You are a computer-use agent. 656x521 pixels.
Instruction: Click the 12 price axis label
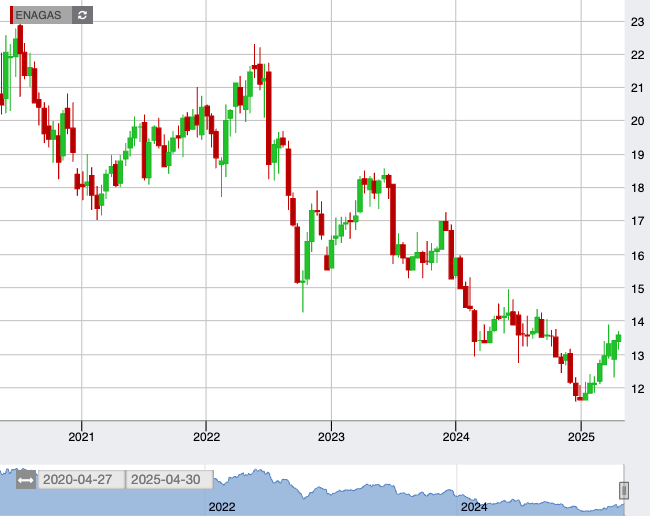638,389
